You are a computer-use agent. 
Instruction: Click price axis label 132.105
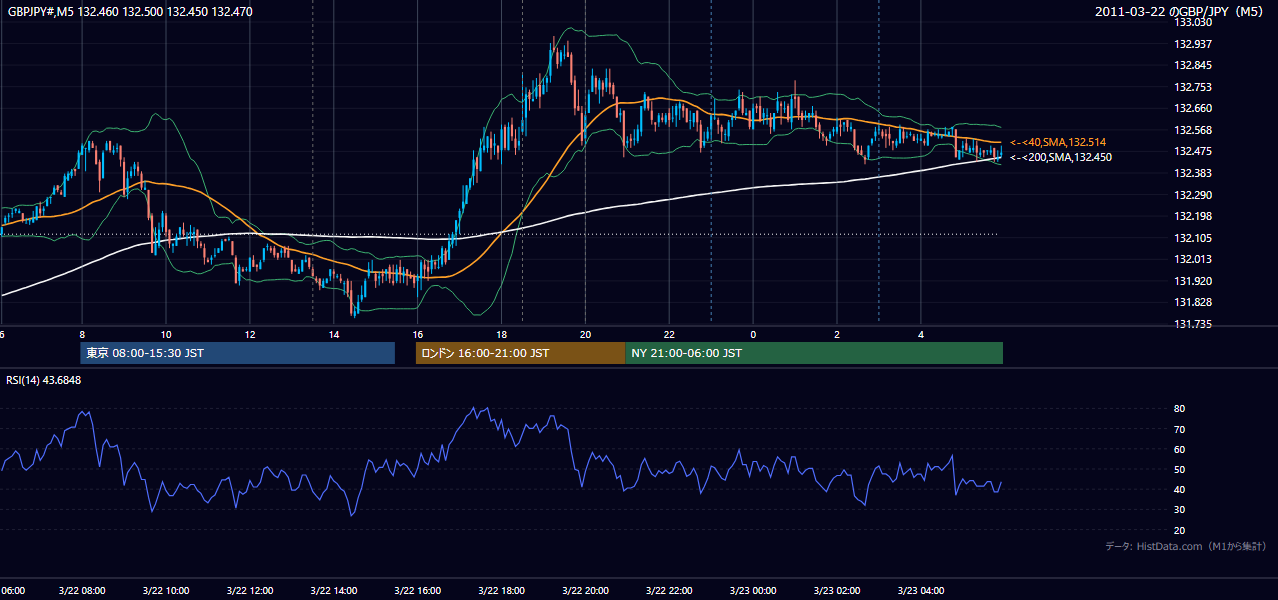1193,239
